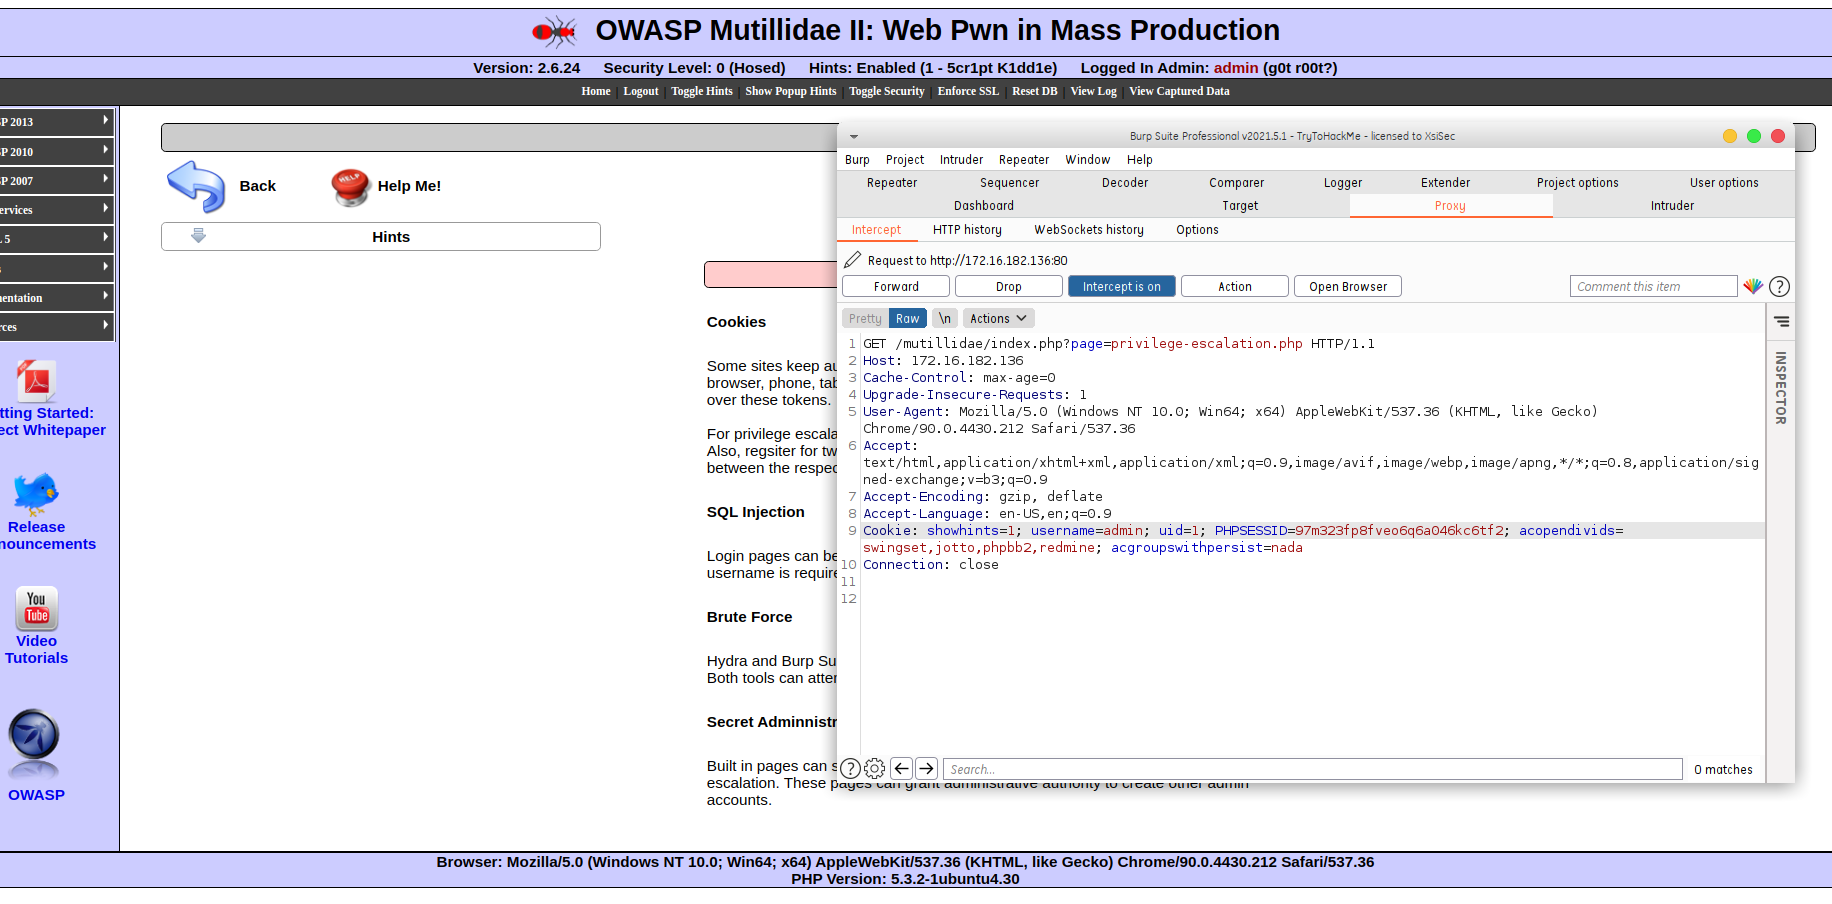Click the Home link in top bar
This screenshot has width=1832, height=904.
596,91
